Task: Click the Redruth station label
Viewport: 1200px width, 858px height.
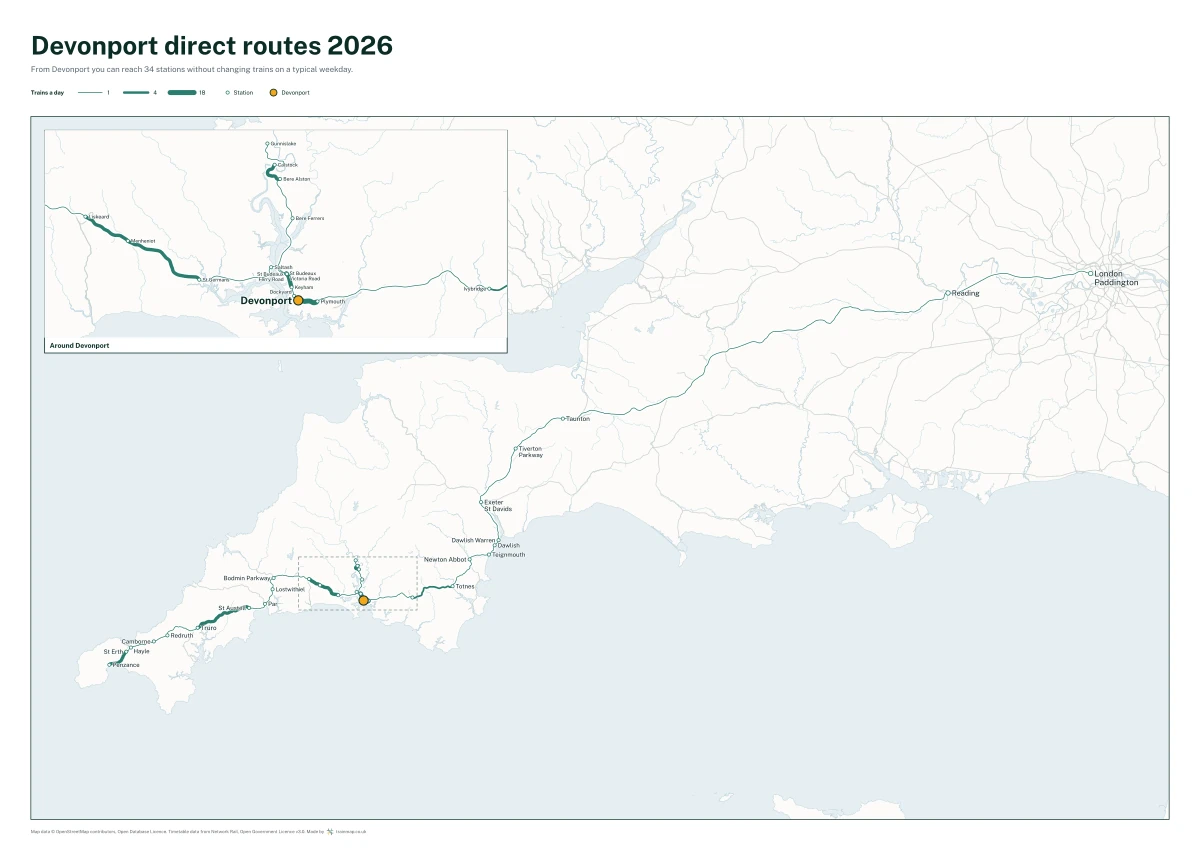Action: tap(182, 636)
